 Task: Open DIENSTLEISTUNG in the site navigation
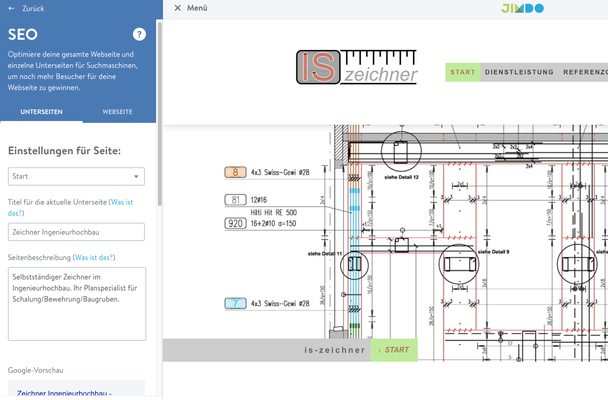pyautogui.click(x=518, y=72)
